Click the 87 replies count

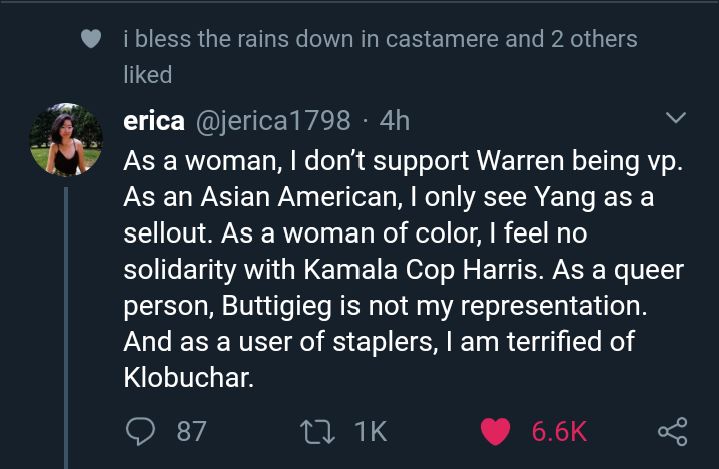point(191,431)
